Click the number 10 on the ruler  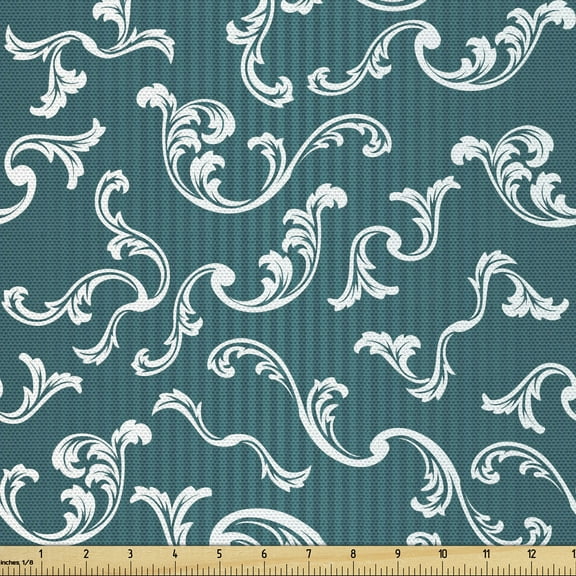443,554
